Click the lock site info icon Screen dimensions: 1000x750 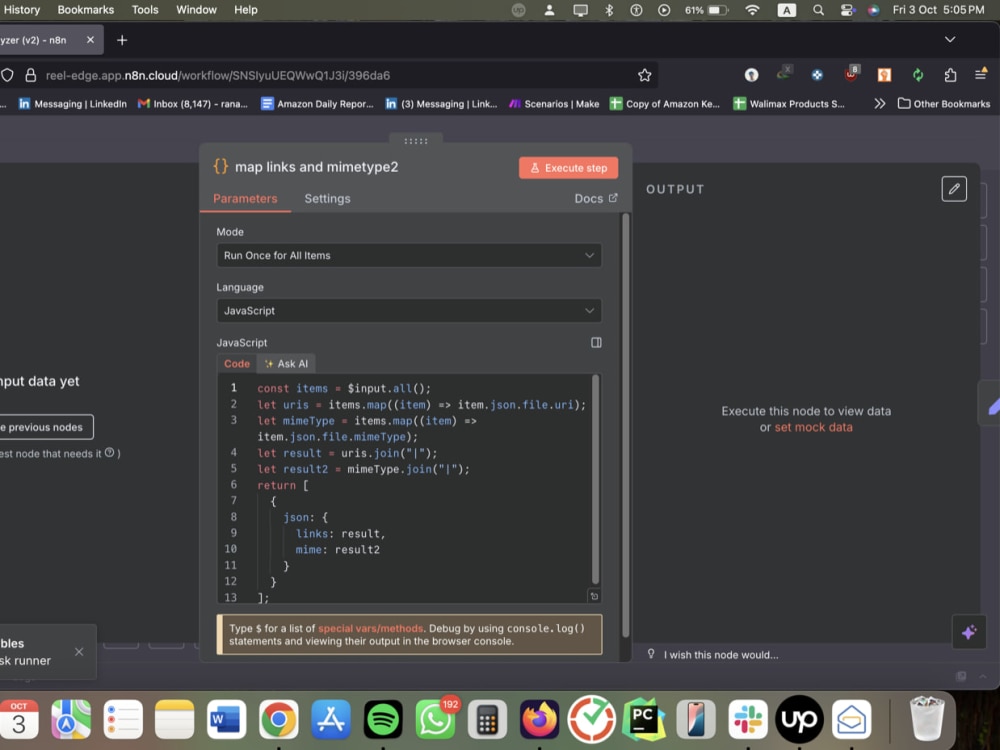[x=30, y=75]
